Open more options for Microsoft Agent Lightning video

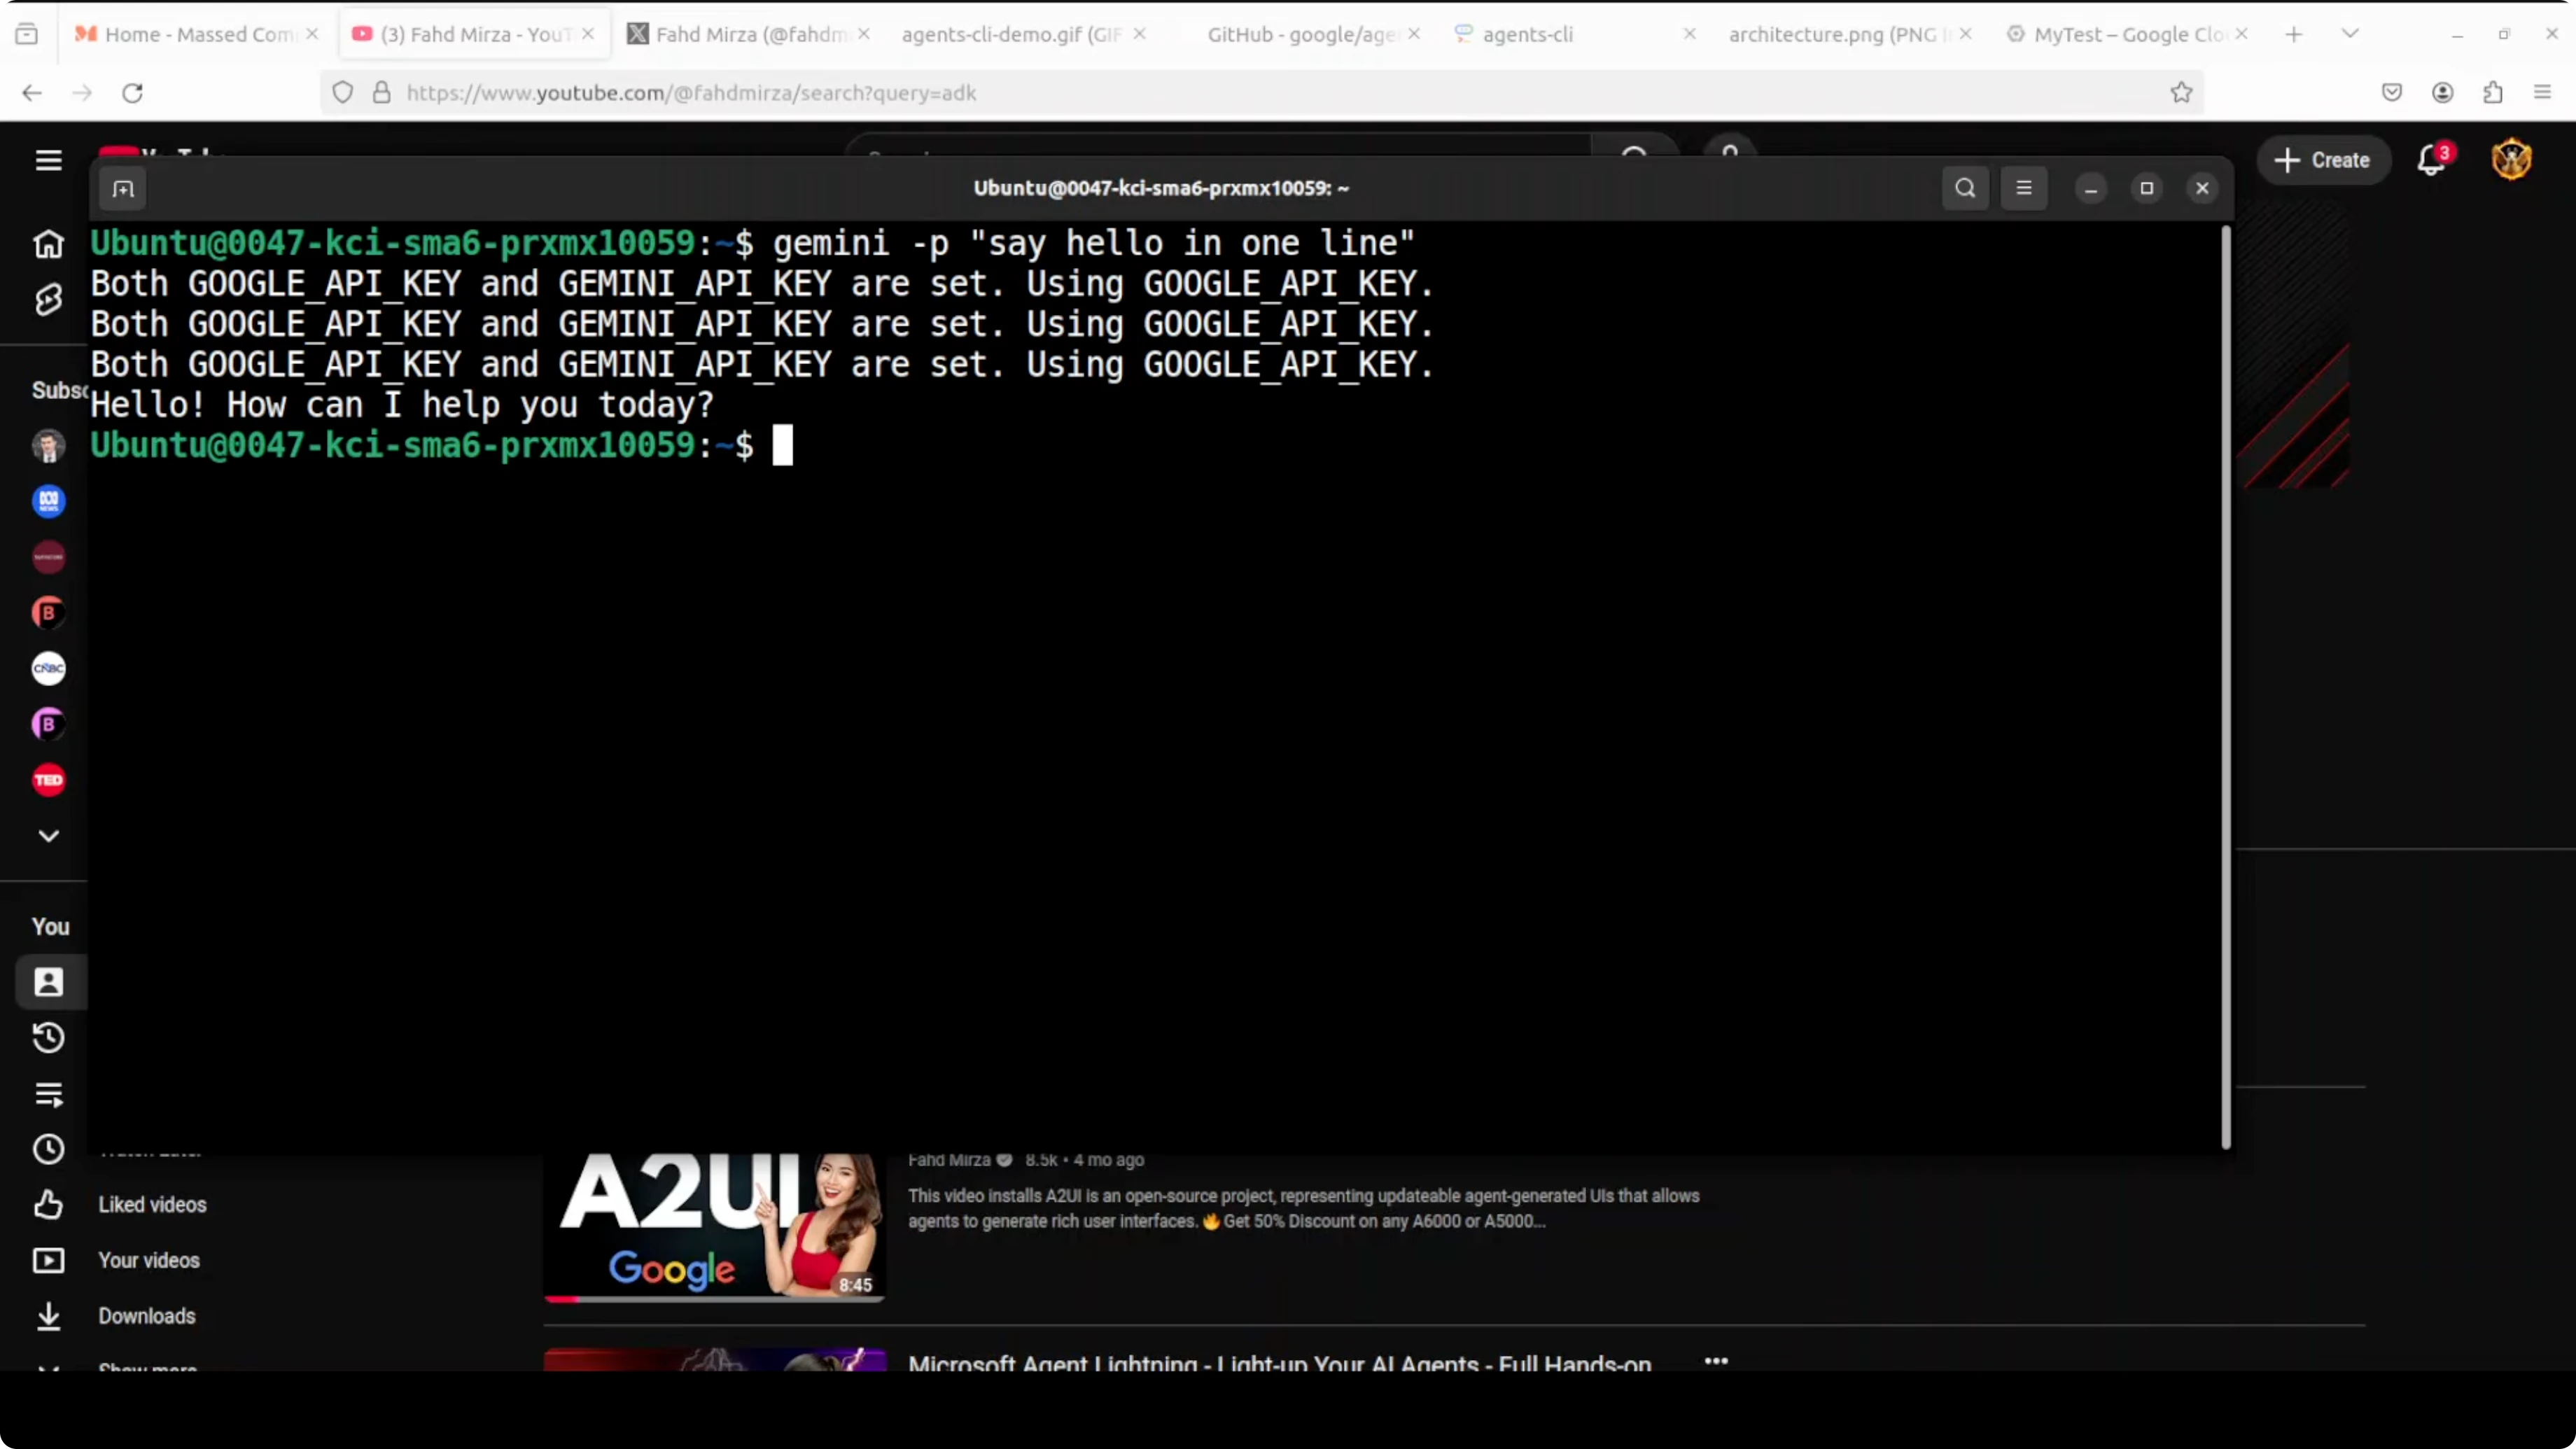pos(1716,1361)
